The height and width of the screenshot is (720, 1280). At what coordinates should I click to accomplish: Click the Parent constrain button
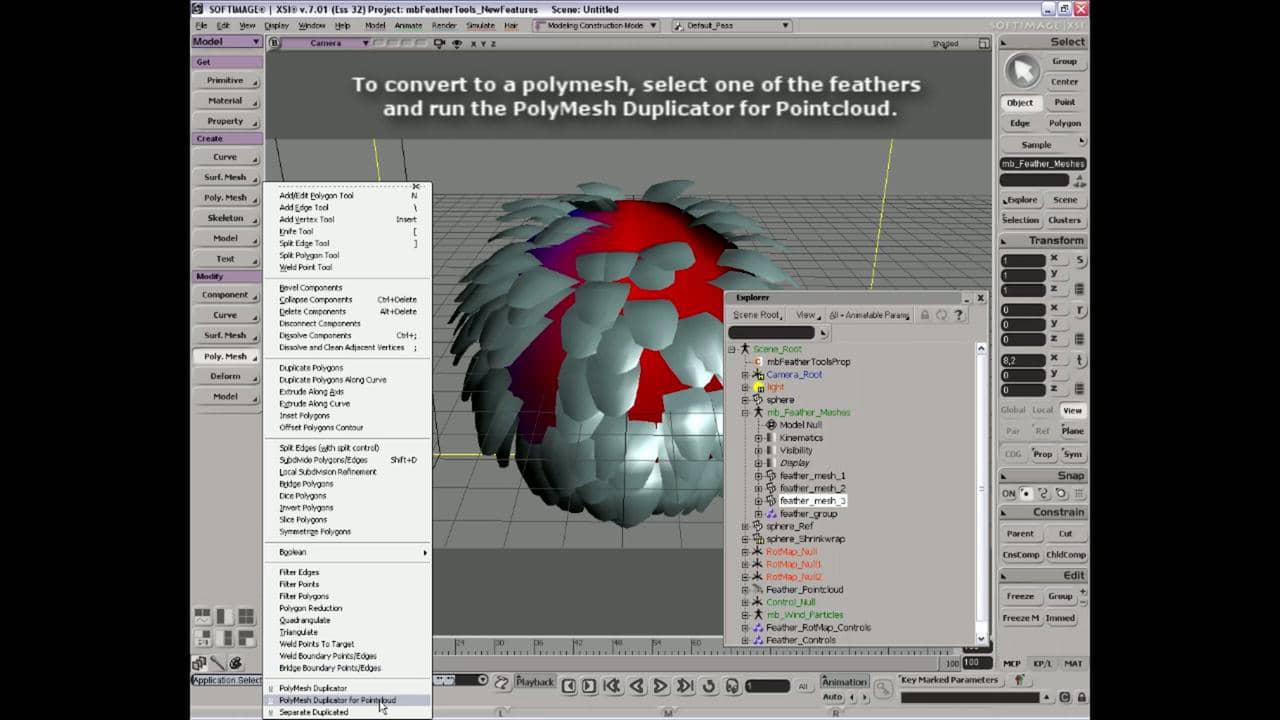pos(1021,533)
